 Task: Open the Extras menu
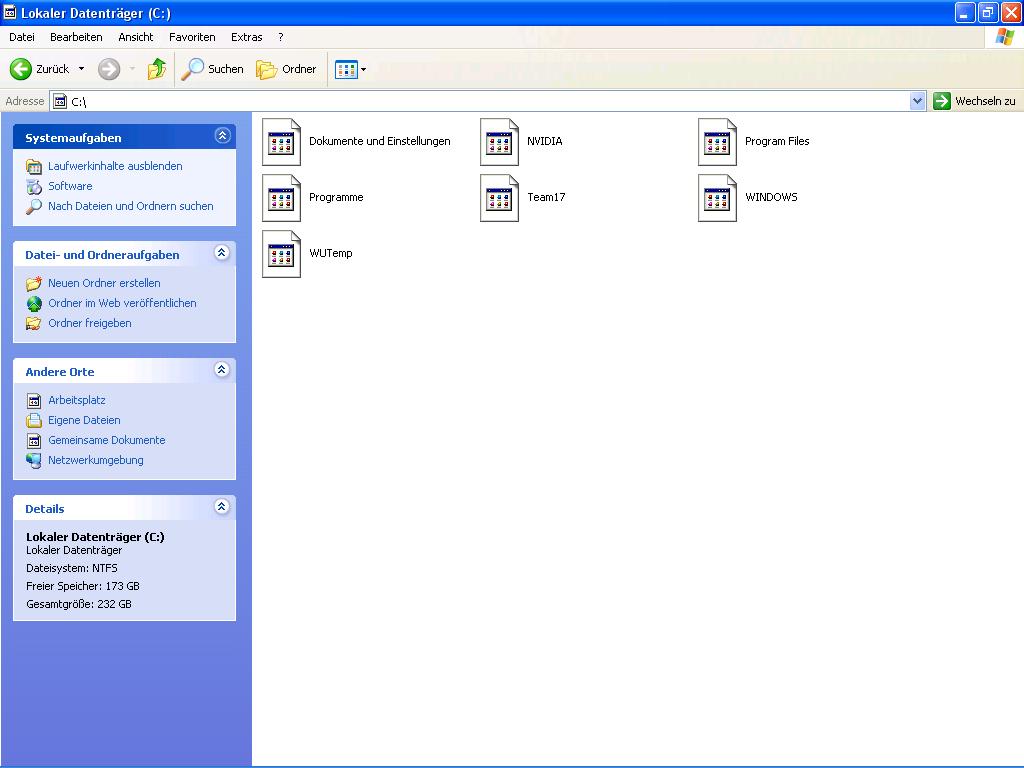pos(247,37)
